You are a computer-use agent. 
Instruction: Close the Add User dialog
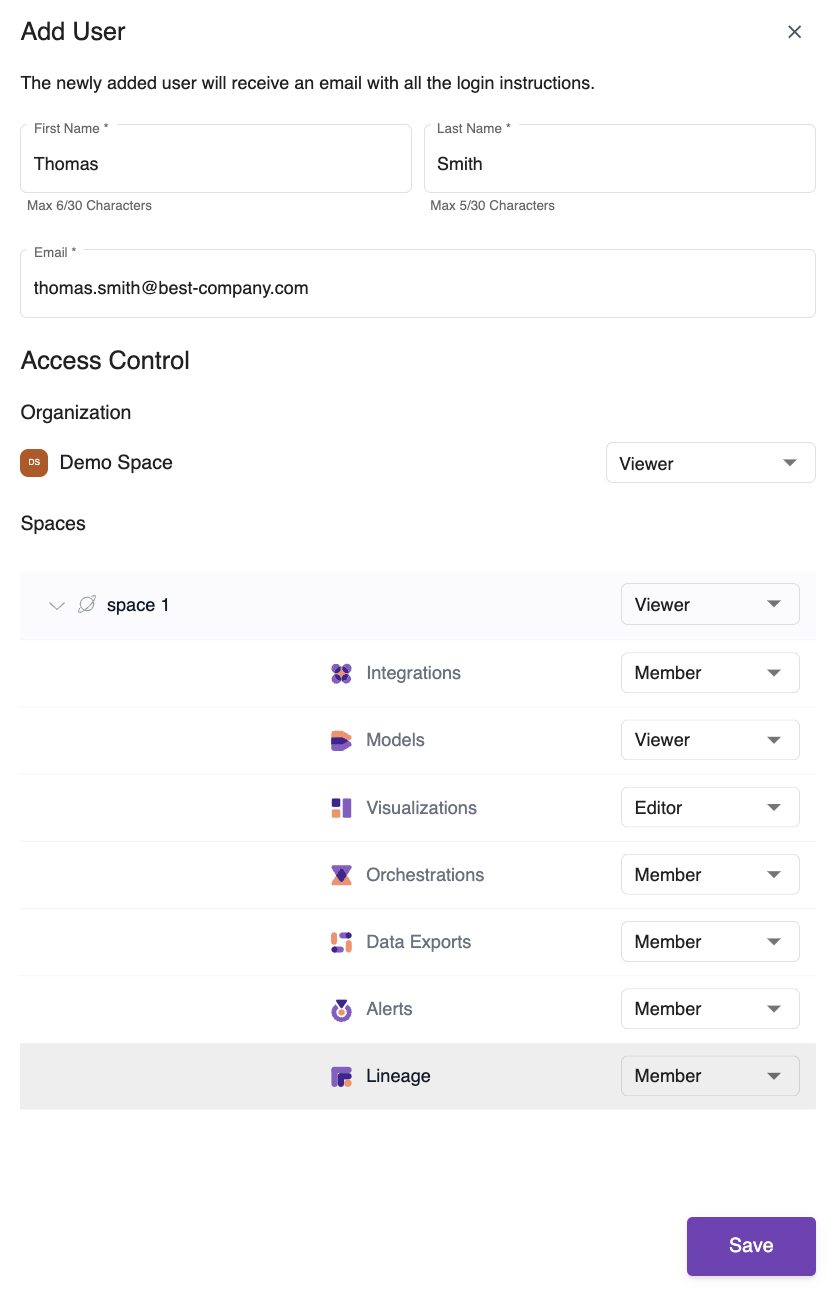(x=795, y=32)
